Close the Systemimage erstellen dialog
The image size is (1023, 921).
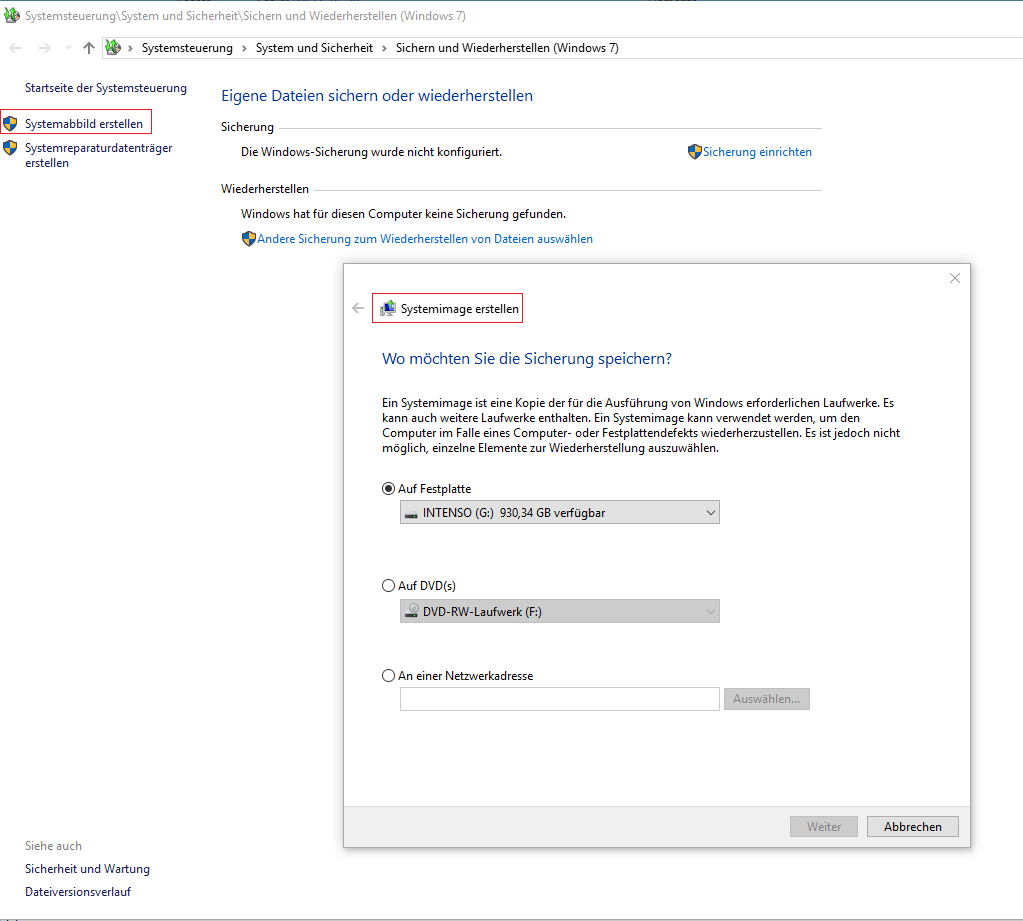click(954, 278)
